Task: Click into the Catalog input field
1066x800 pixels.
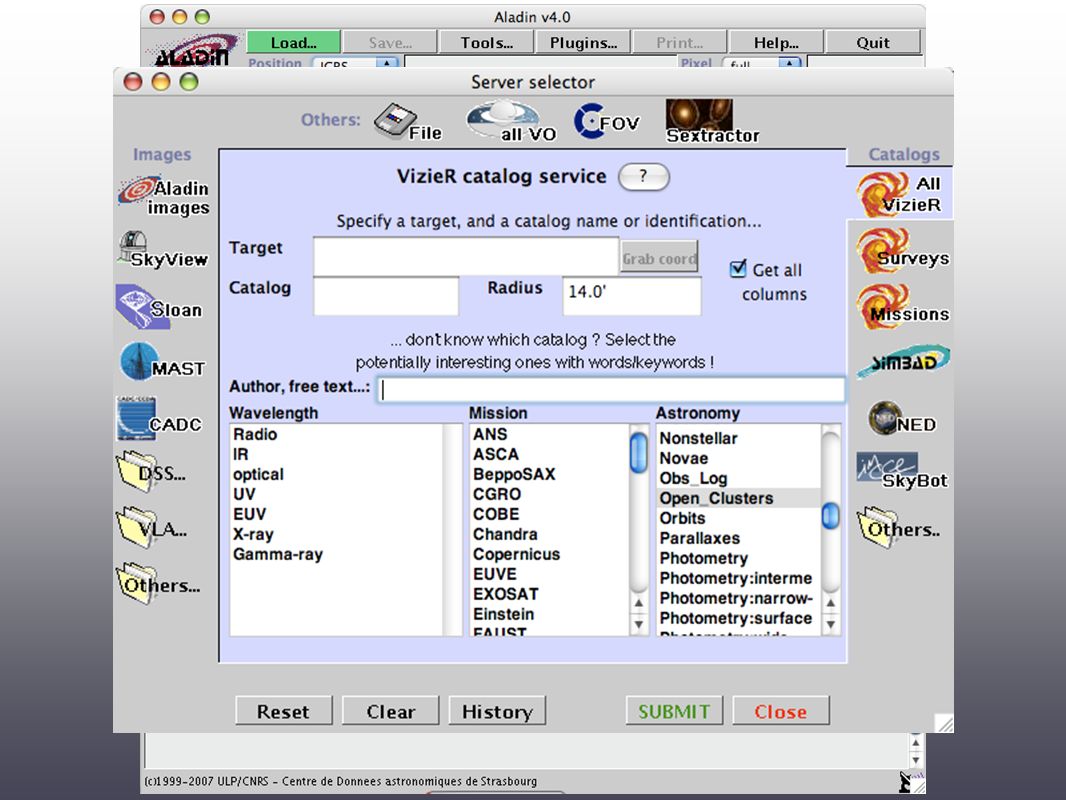Action: pos(385,296)
